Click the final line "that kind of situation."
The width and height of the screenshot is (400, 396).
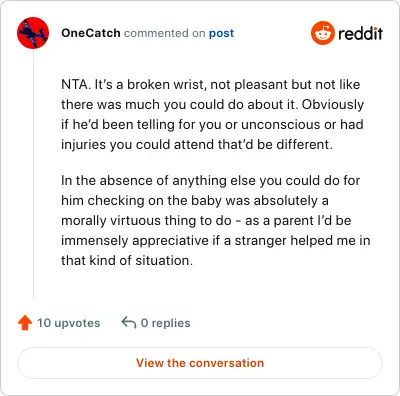pos(127,260)
